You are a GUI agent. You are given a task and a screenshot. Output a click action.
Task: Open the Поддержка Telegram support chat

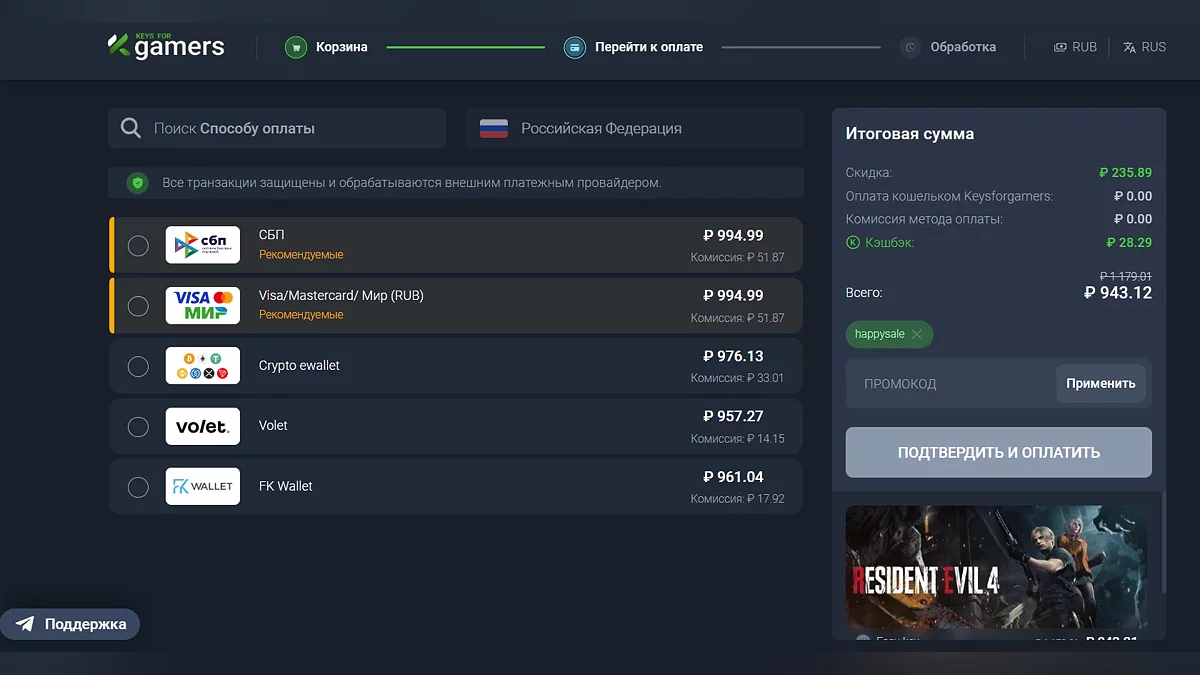[x=71, y=624]
